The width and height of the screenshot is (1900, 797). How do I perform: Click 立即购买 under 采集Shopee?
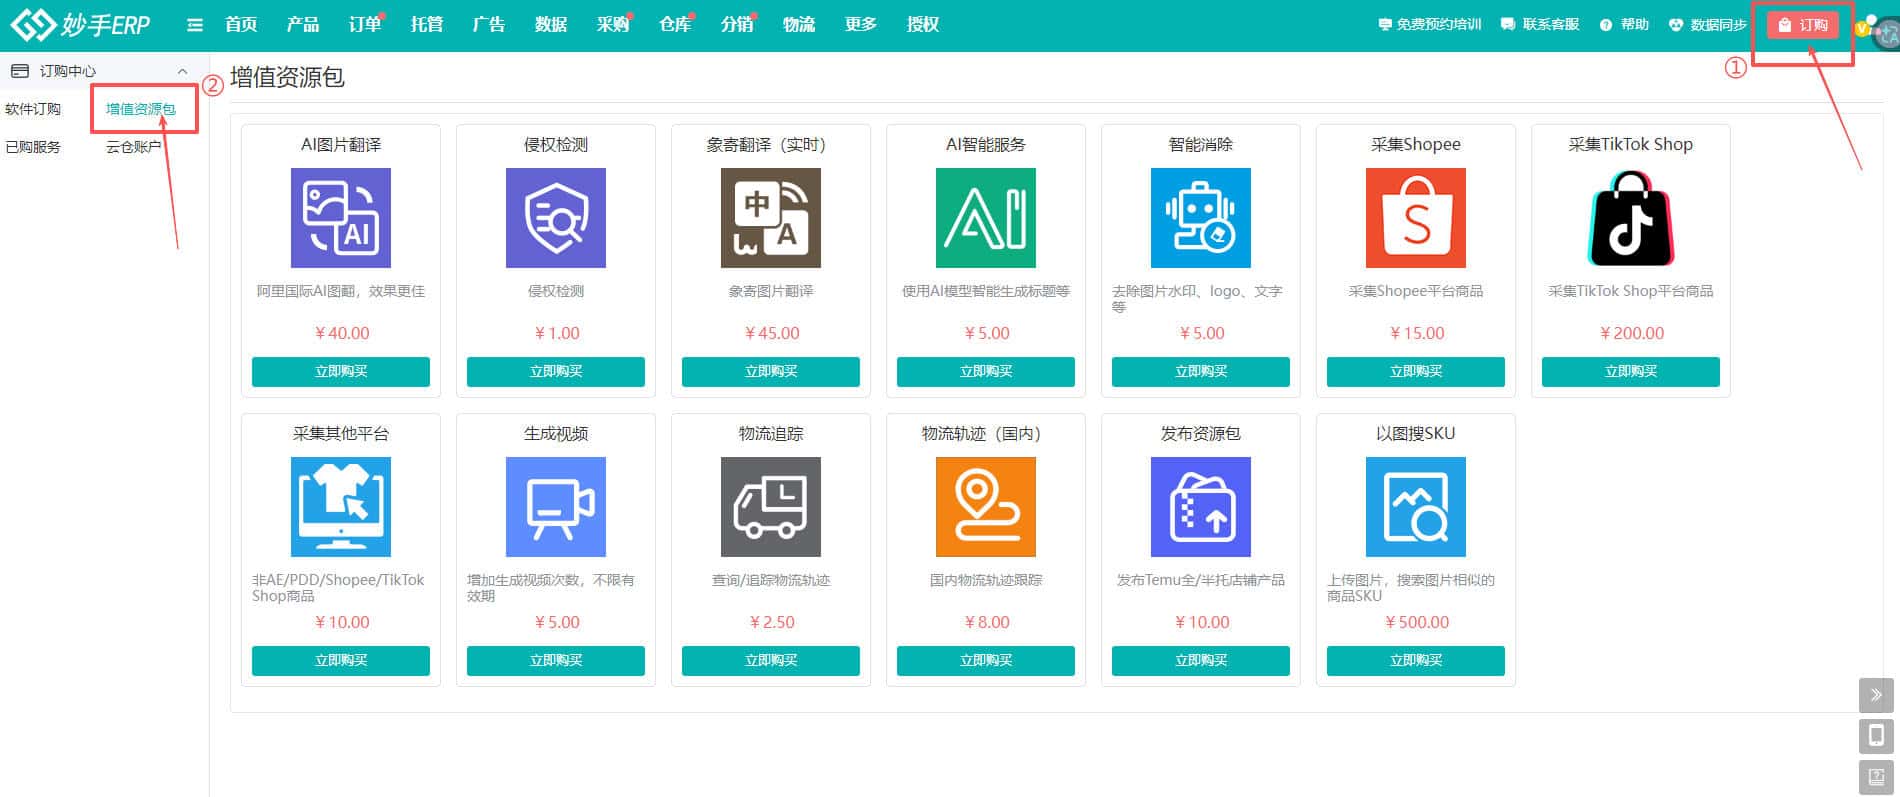click(1416, 371)
